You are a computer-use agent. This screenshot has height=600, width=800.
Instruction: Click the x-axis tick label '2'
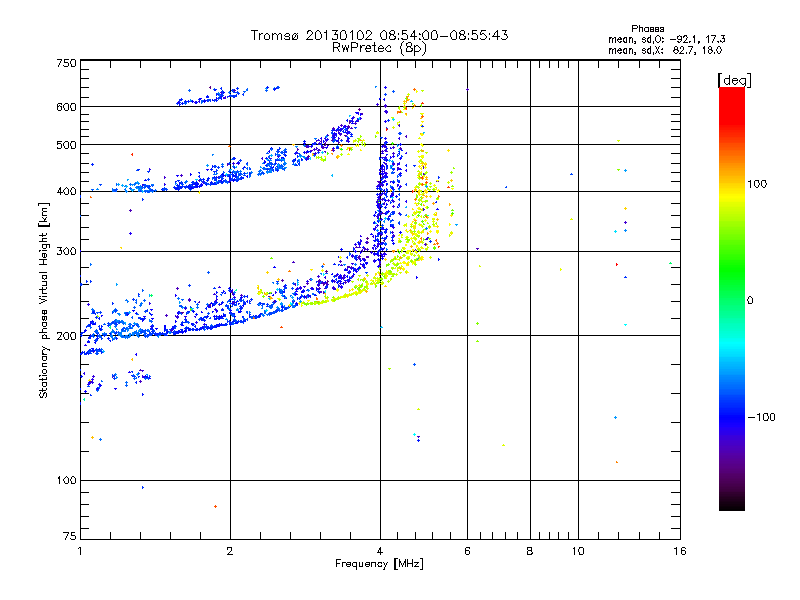pos(230,551)
